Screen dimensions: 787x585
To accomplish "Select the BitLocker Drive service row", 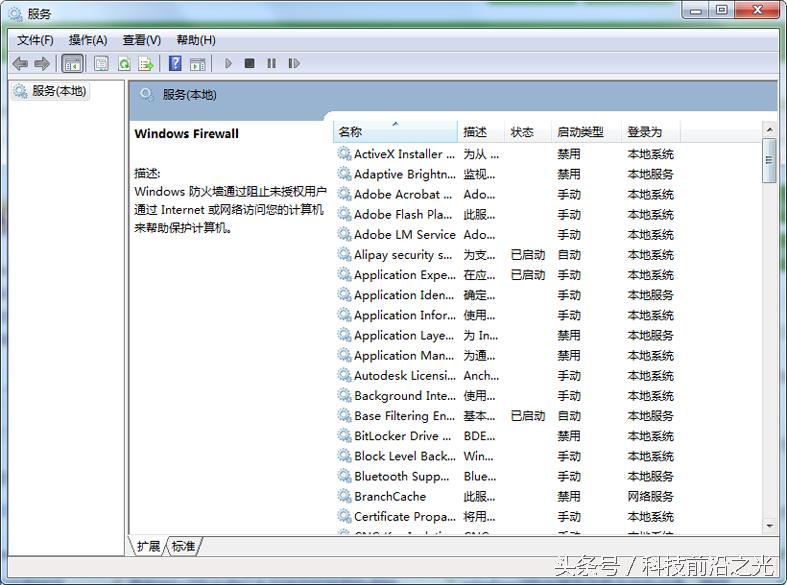I will coord(506,436).
